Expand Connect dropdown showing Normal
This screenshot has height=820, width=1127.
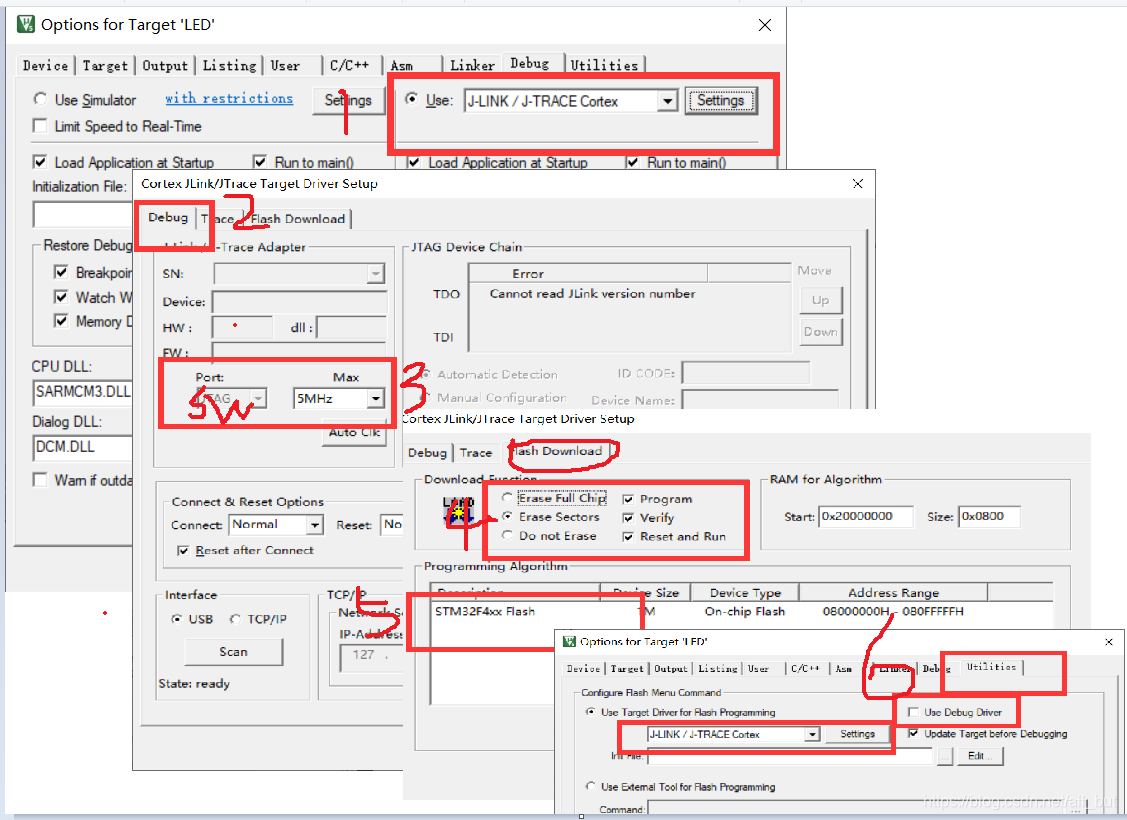coord(314,525)
